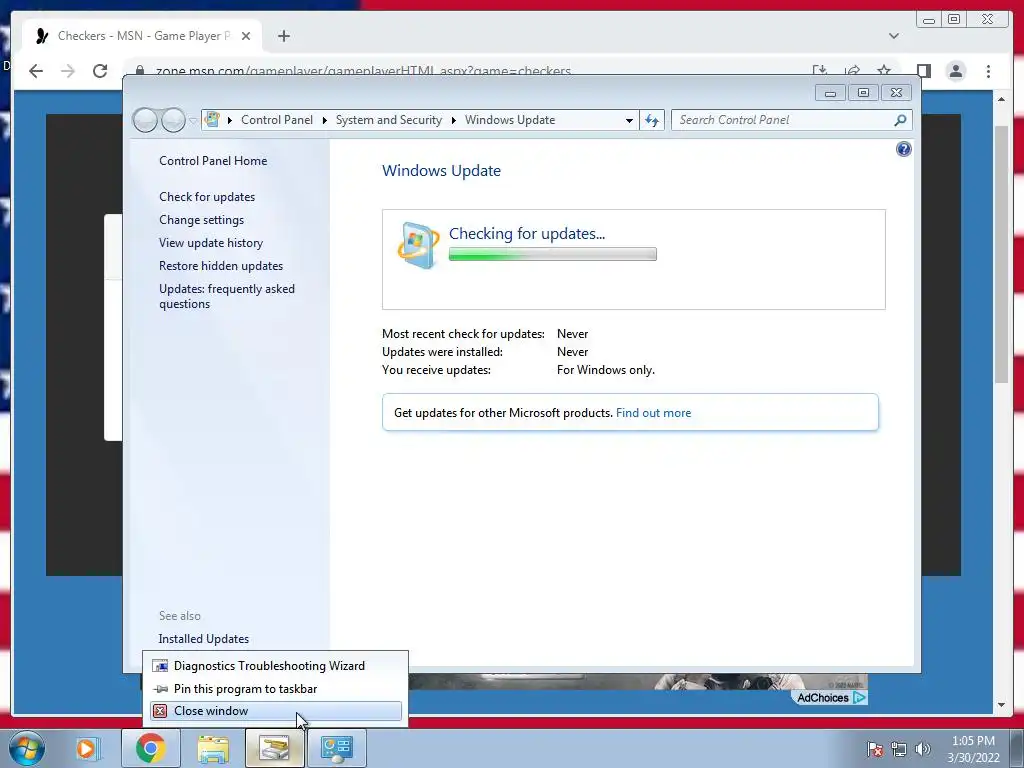Open the Control Panel taskbar button
The image size is (1024, 768).
pyautogui.click(x=336, y=748)
